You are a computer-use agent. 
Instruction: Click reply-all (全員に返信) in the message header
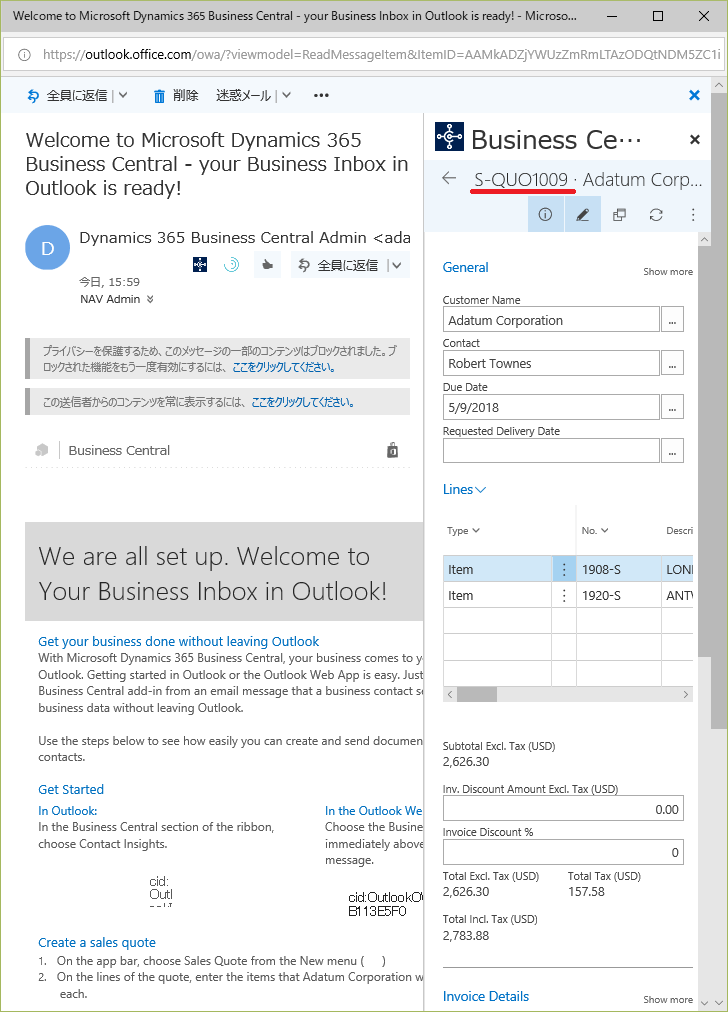tap(338, 265)
